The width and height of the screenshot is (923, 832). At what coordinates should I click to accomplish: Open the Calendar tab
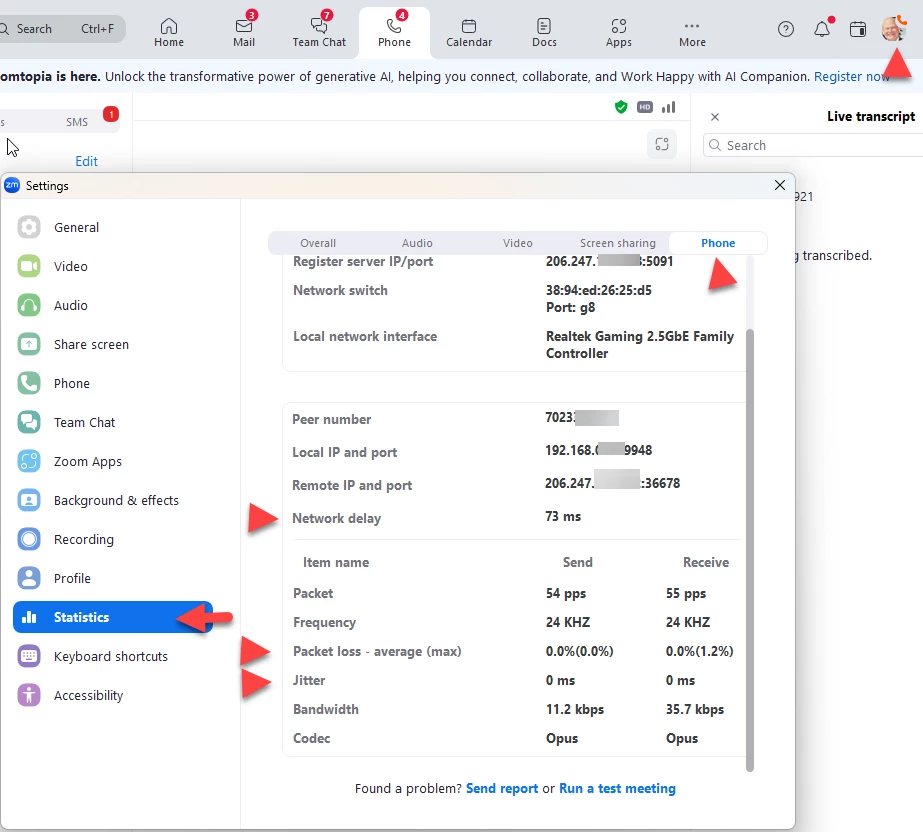[469, 33]
